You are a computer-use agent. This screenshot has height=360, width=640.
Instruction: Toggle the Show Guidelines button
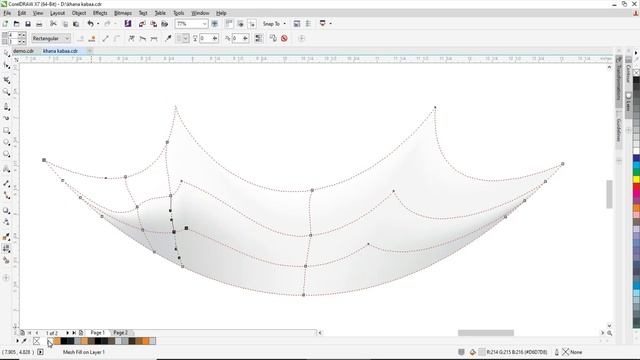[x=252, y=24]
